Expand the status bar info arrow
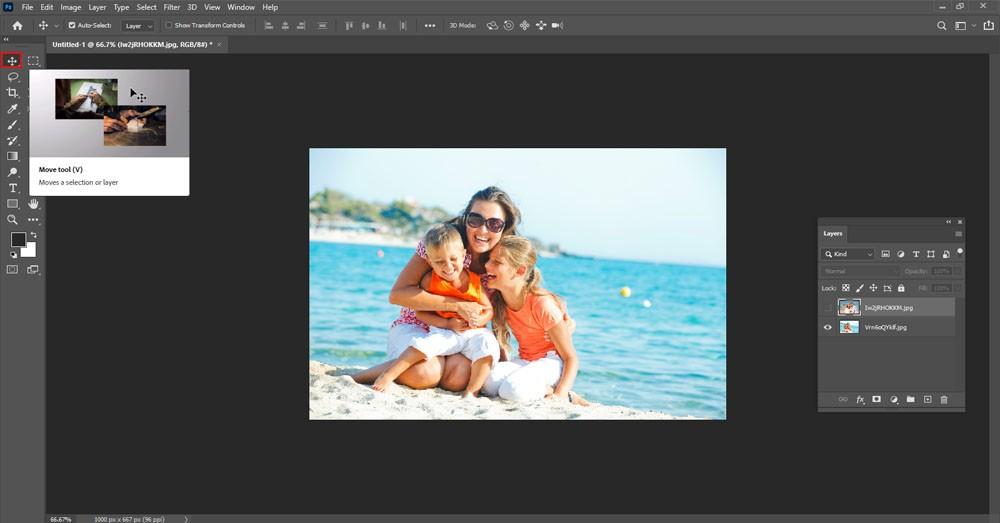The width and height of the screenshot is (1000, 523). tap(186, 519)
